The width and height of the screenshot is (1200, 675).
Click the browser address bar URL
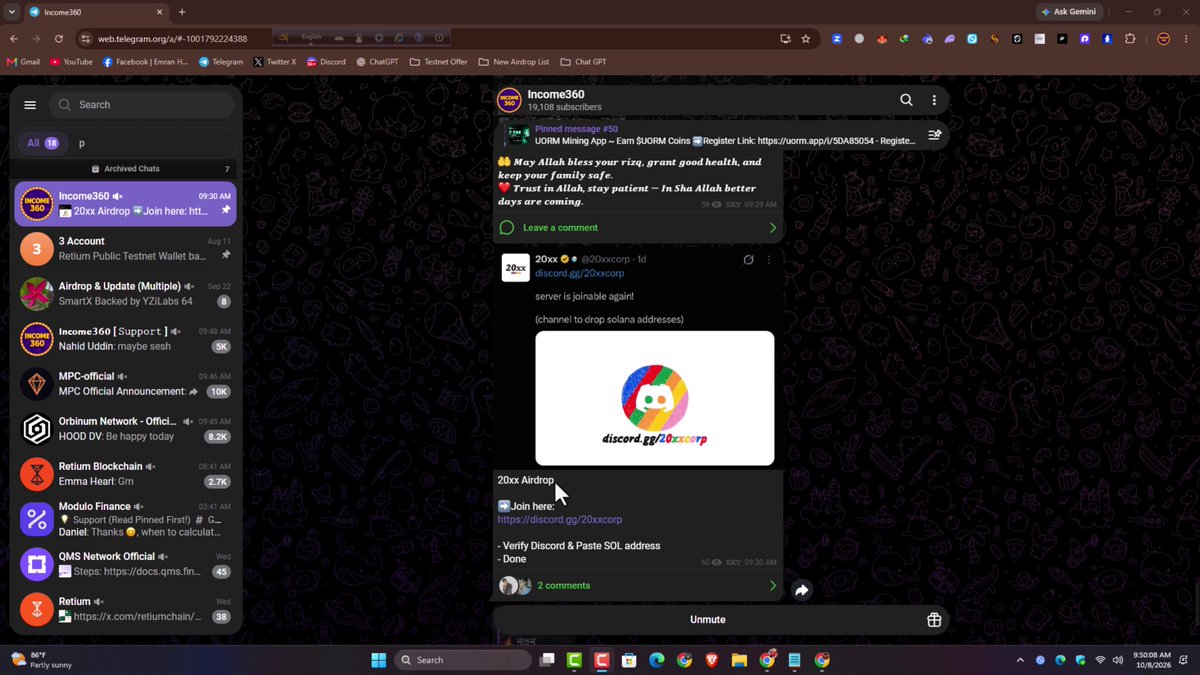(x=172, y=39)
